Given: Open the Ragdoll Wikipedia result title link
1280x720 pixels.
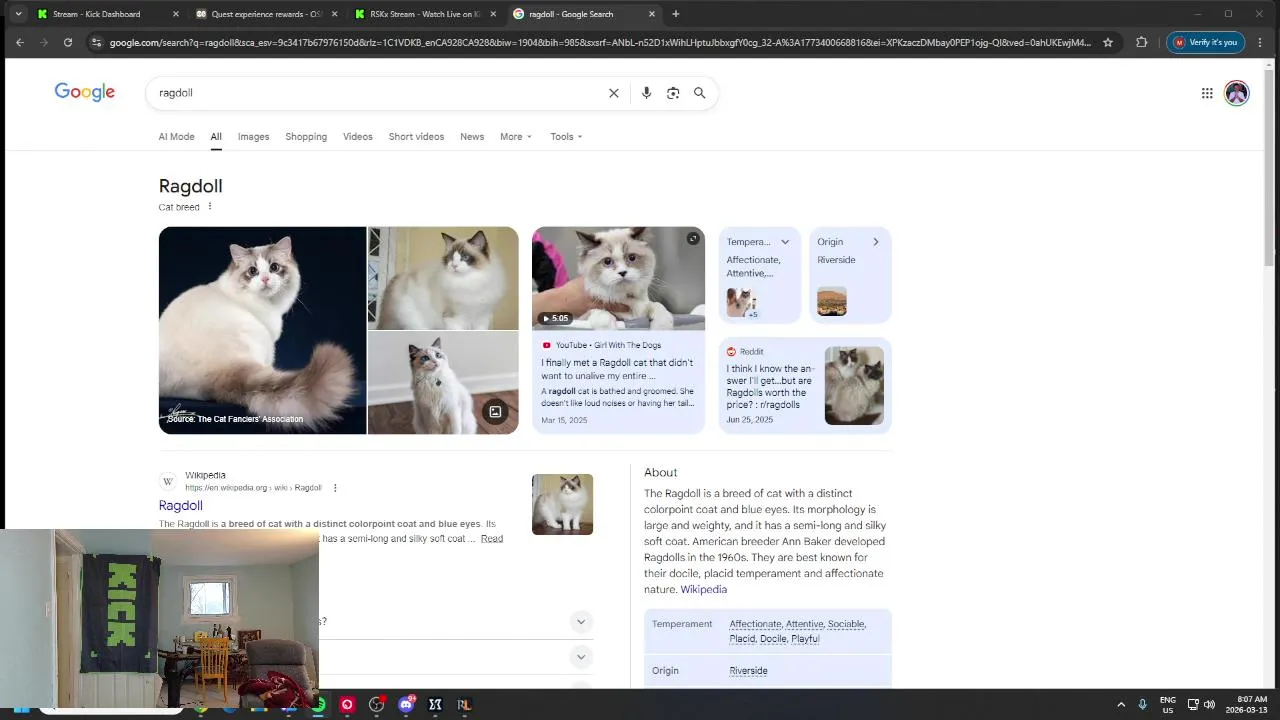Looking at the screenshot, I should pos(181,506).
